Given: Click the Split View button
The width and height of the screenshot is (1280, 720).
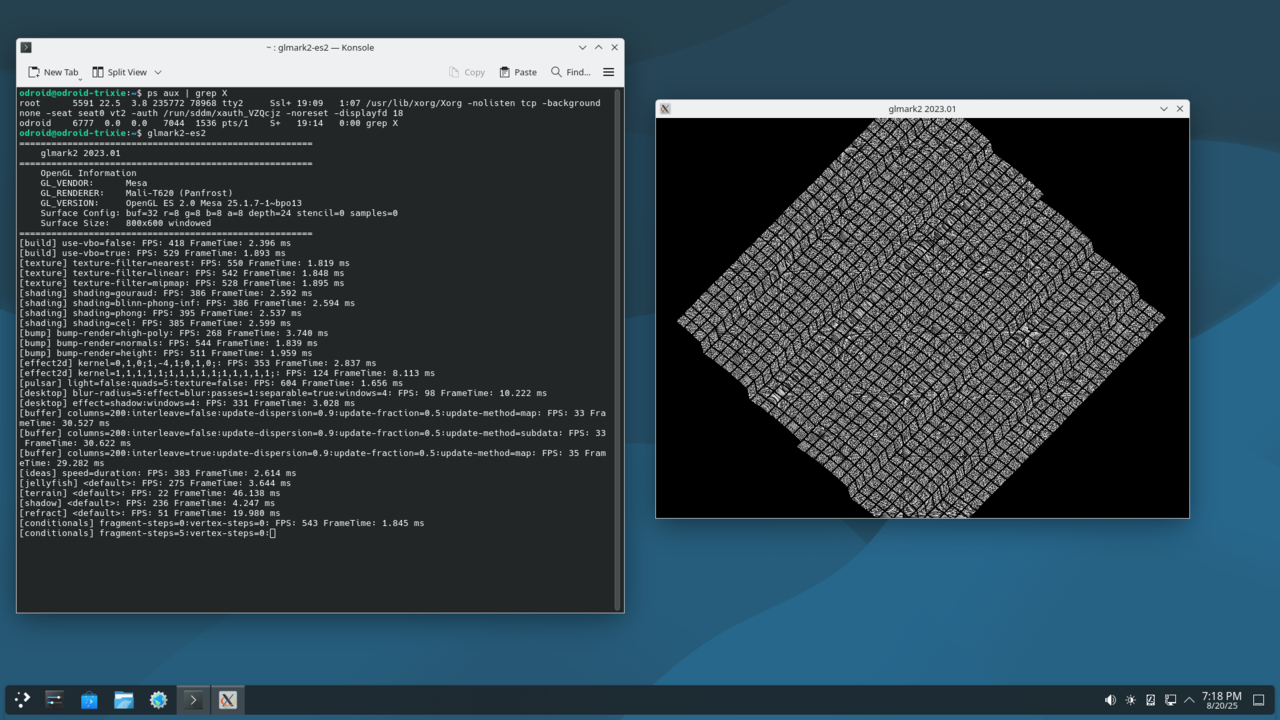Looking at the screenshot, I should (120, 72).
